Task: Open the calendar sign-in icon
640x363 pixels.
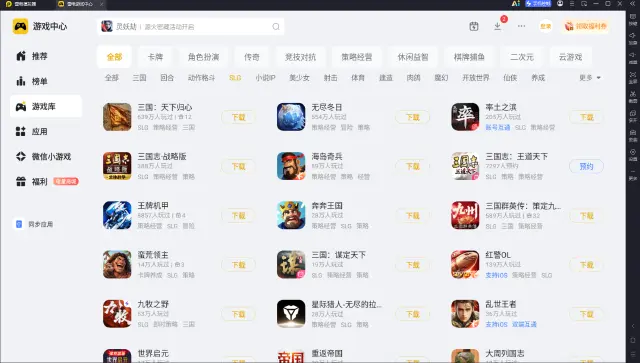Action: tap(473, 26)
